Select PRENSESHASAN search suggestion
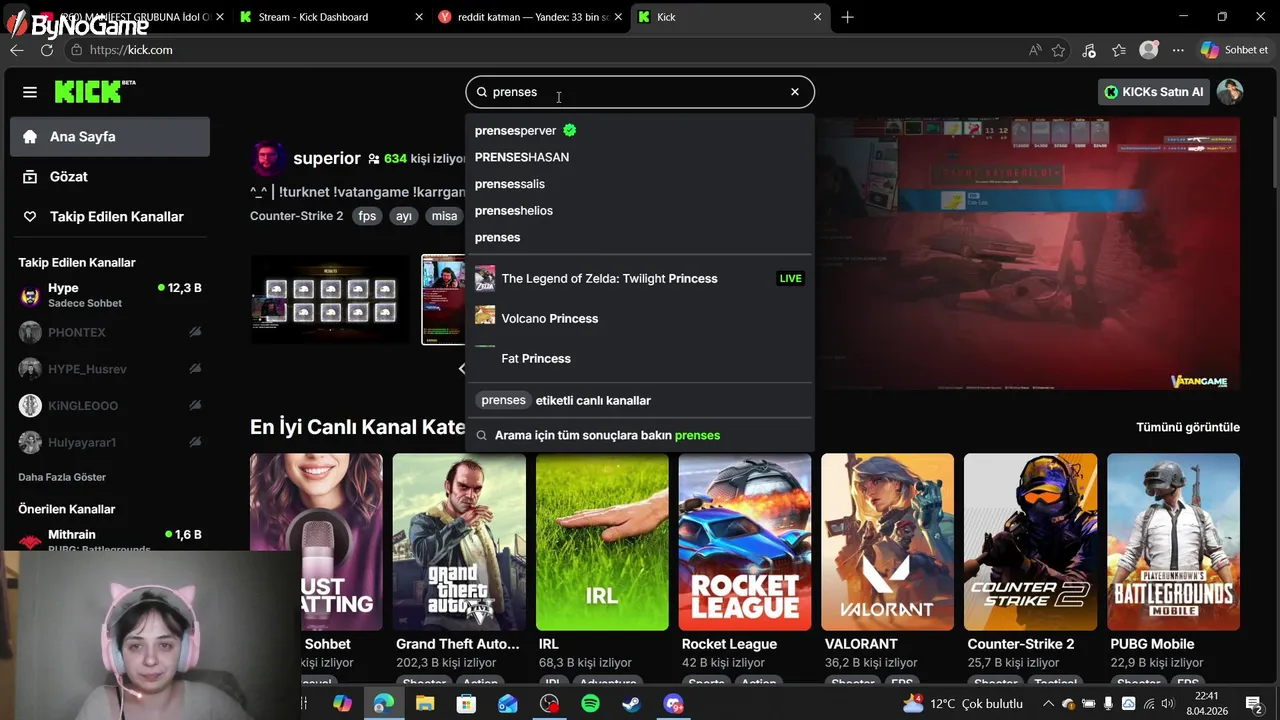The width and height of the screenshot is (1280, 720). point(639,157)
